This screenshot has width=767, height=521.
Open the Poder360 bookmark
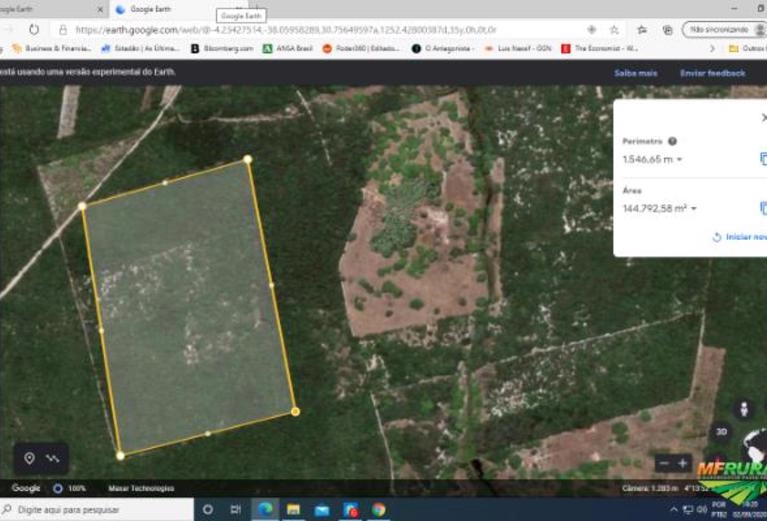click(361, 48)
